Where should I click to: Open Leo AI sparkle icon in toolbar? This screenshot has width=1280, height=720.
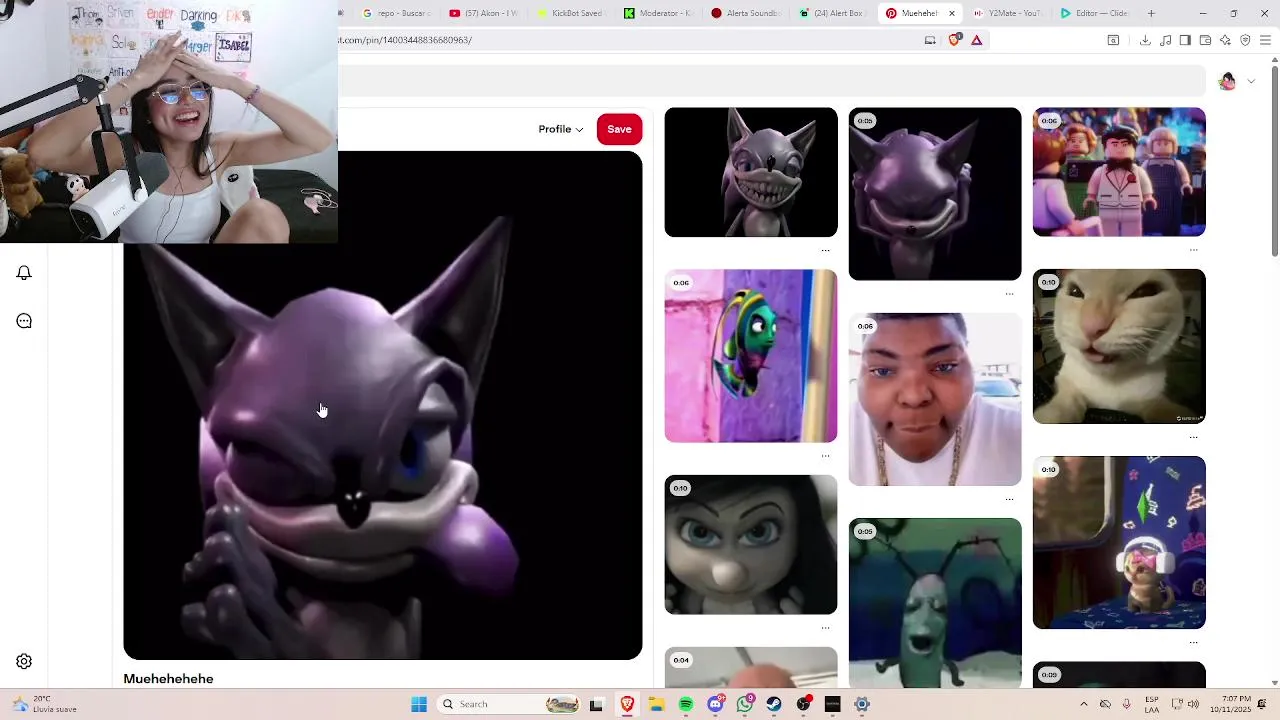(x=1225, y=40)
